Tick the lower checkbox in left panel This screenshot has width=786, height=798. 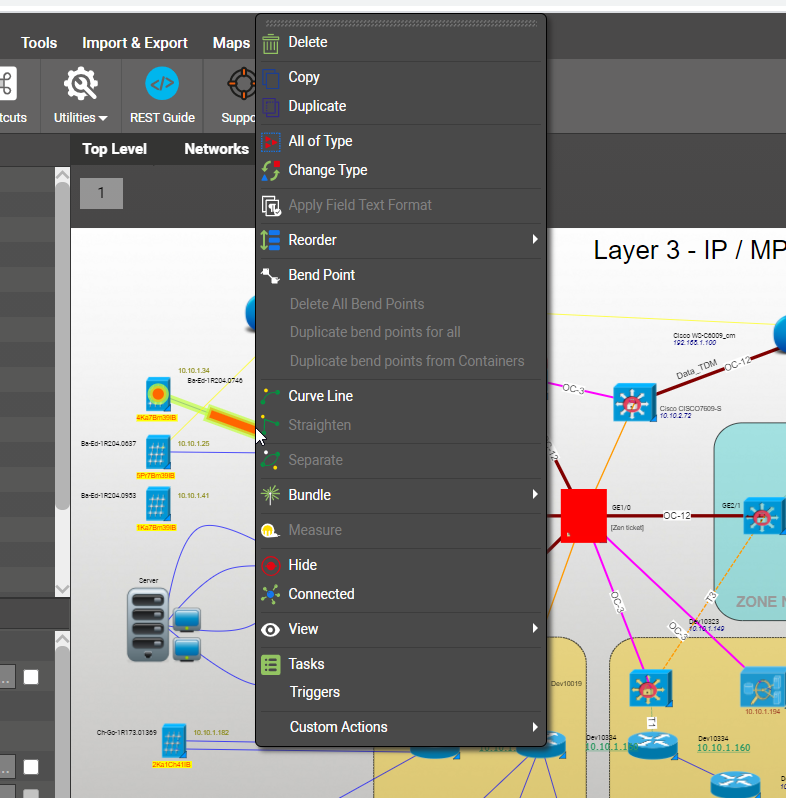31,767
